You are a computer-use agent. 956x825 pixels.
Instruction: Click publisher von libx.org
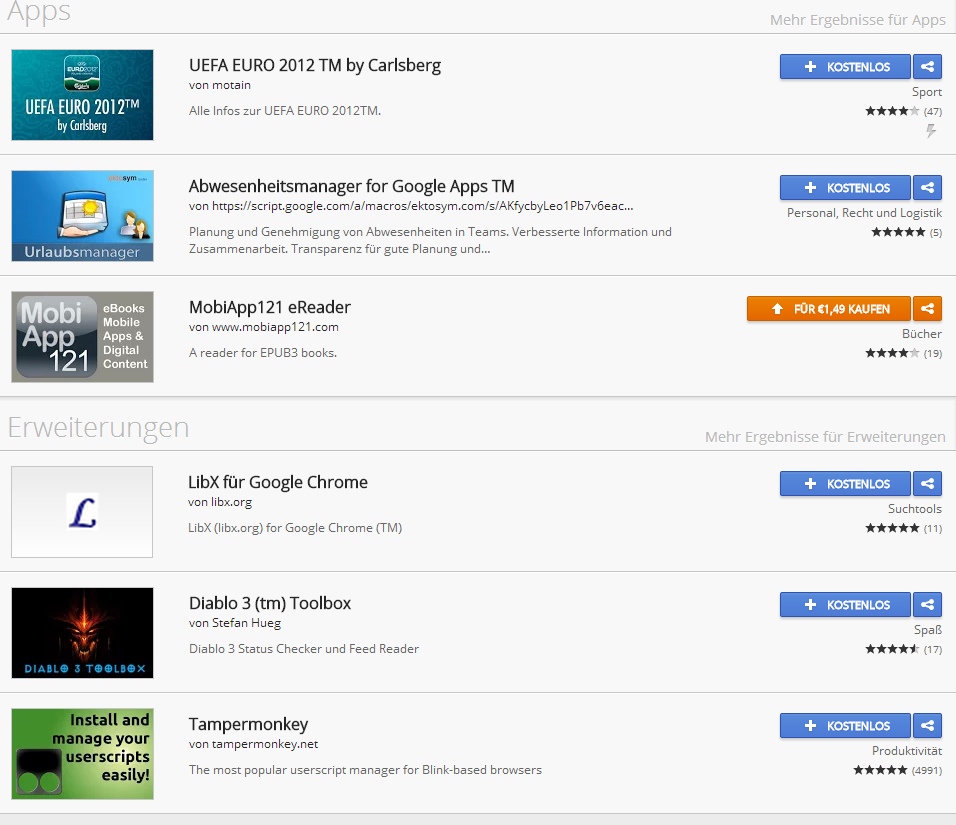point(219,502)
